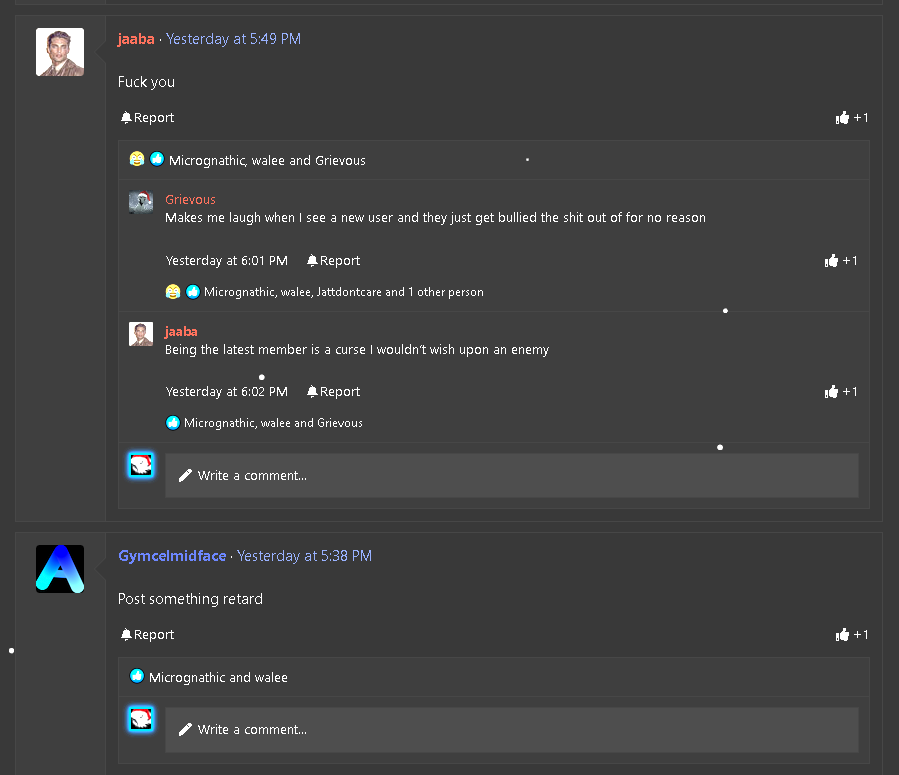Open Gymcelmidface username link
The width and height of the screenshot is (899, 775).
pyautogui.click(x=172, y=556)
